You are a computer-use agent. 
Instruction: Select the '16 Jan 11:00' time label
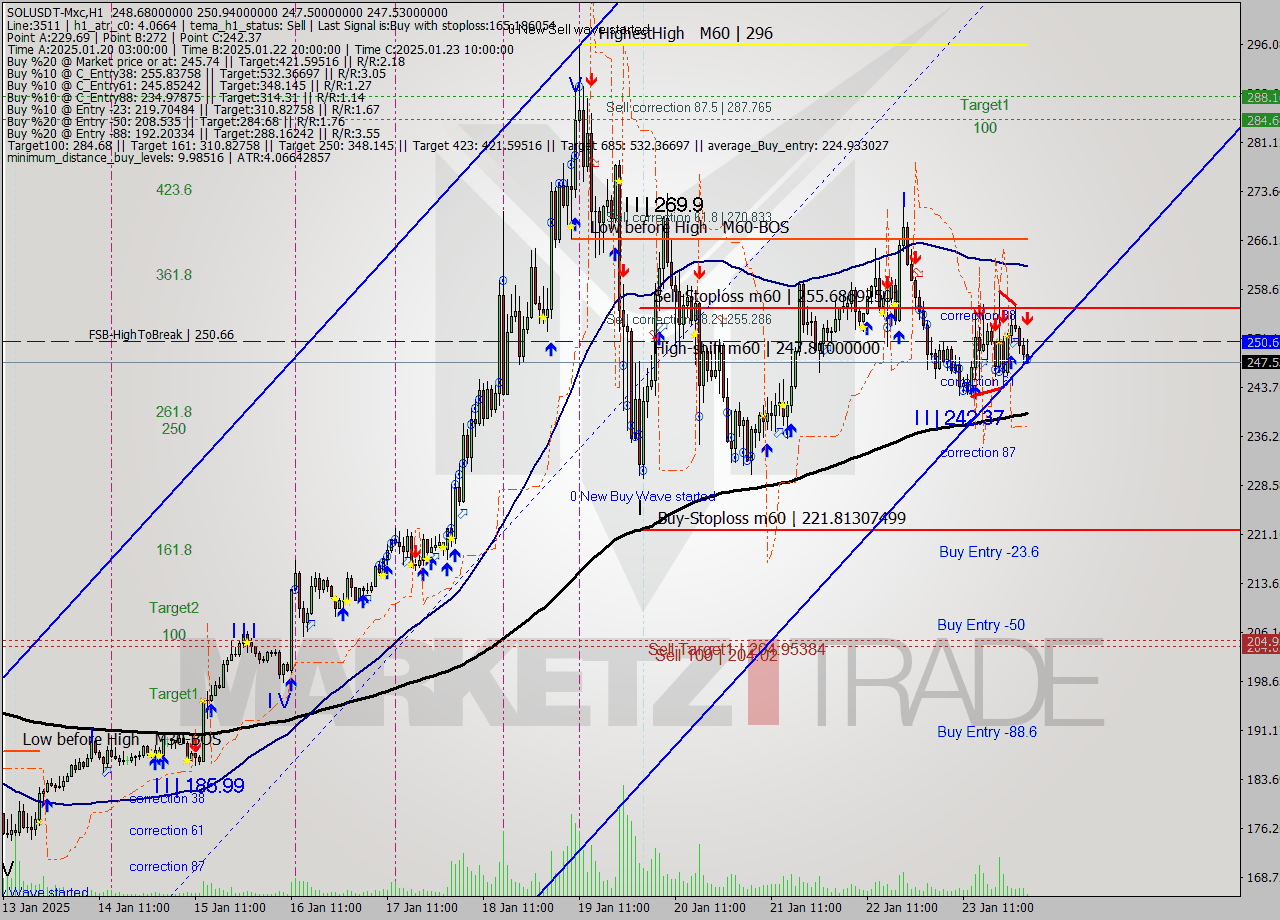tap(326, 908)
